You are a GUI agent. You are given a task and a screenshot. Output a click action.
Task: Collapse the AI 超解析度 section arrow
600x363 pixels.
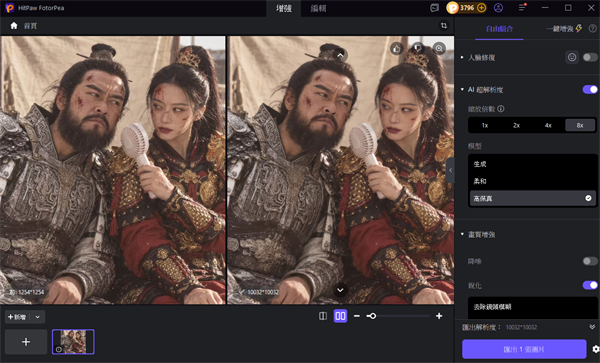coord(462,90)
